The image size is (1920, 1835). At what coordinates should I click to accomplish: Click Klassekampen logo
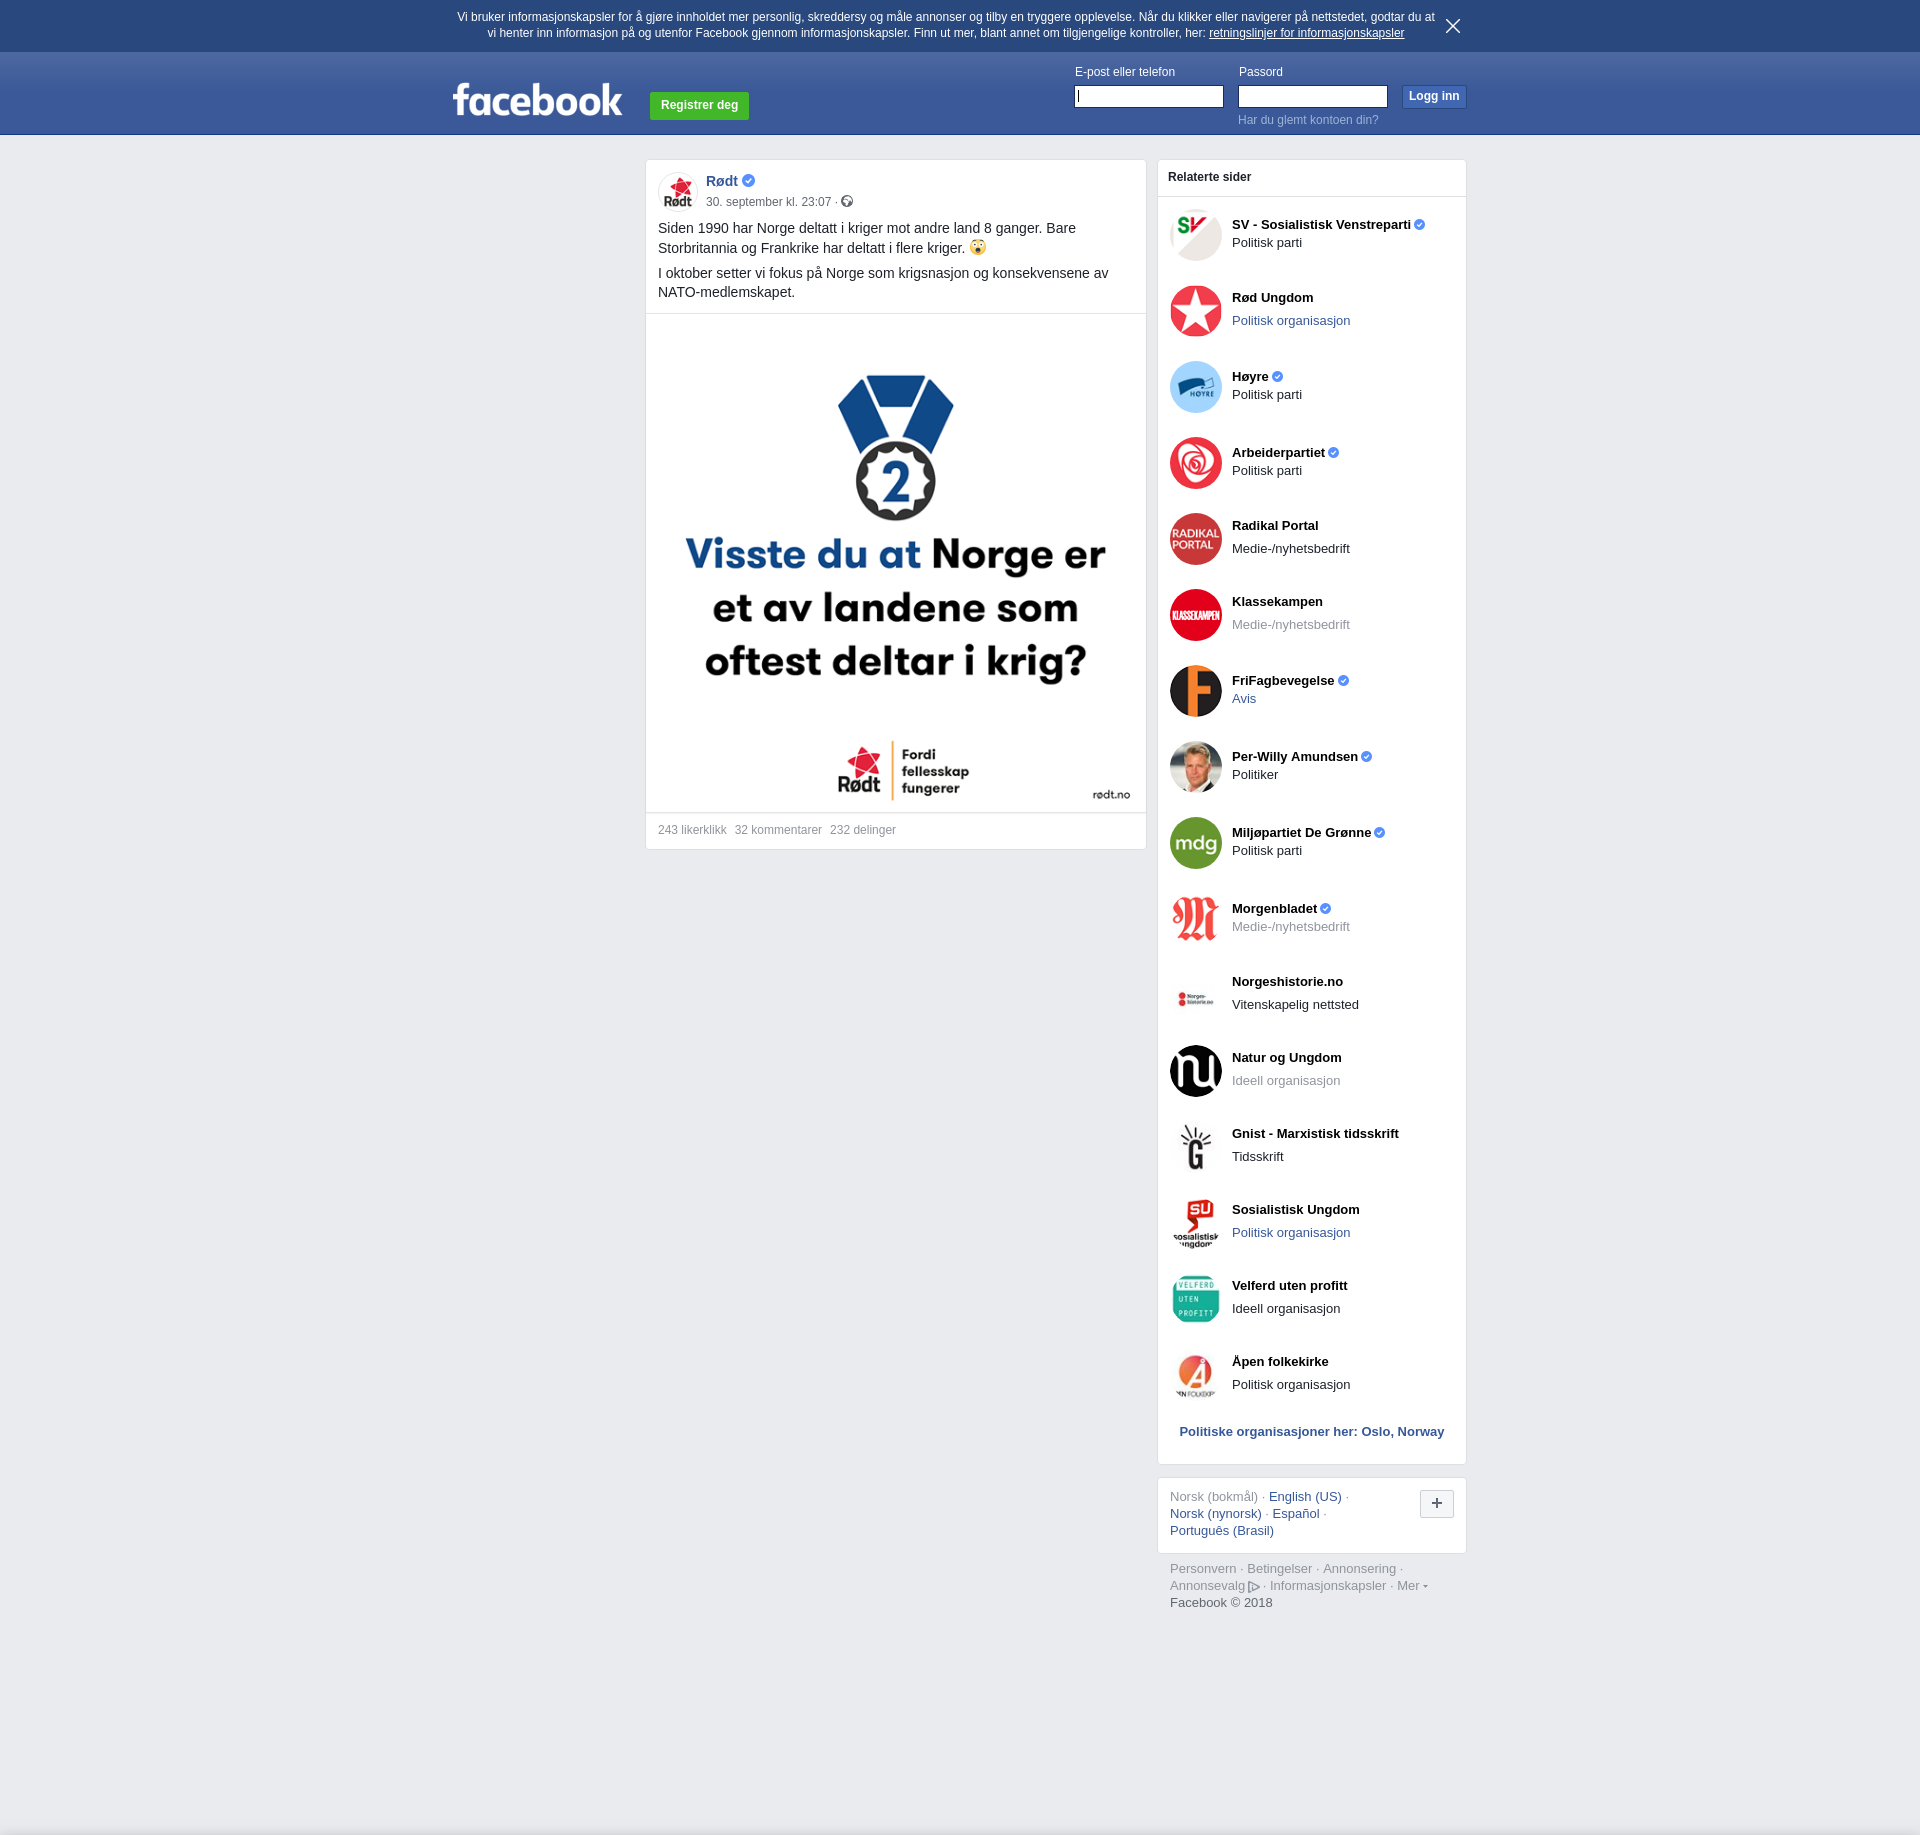[1196, 615]
